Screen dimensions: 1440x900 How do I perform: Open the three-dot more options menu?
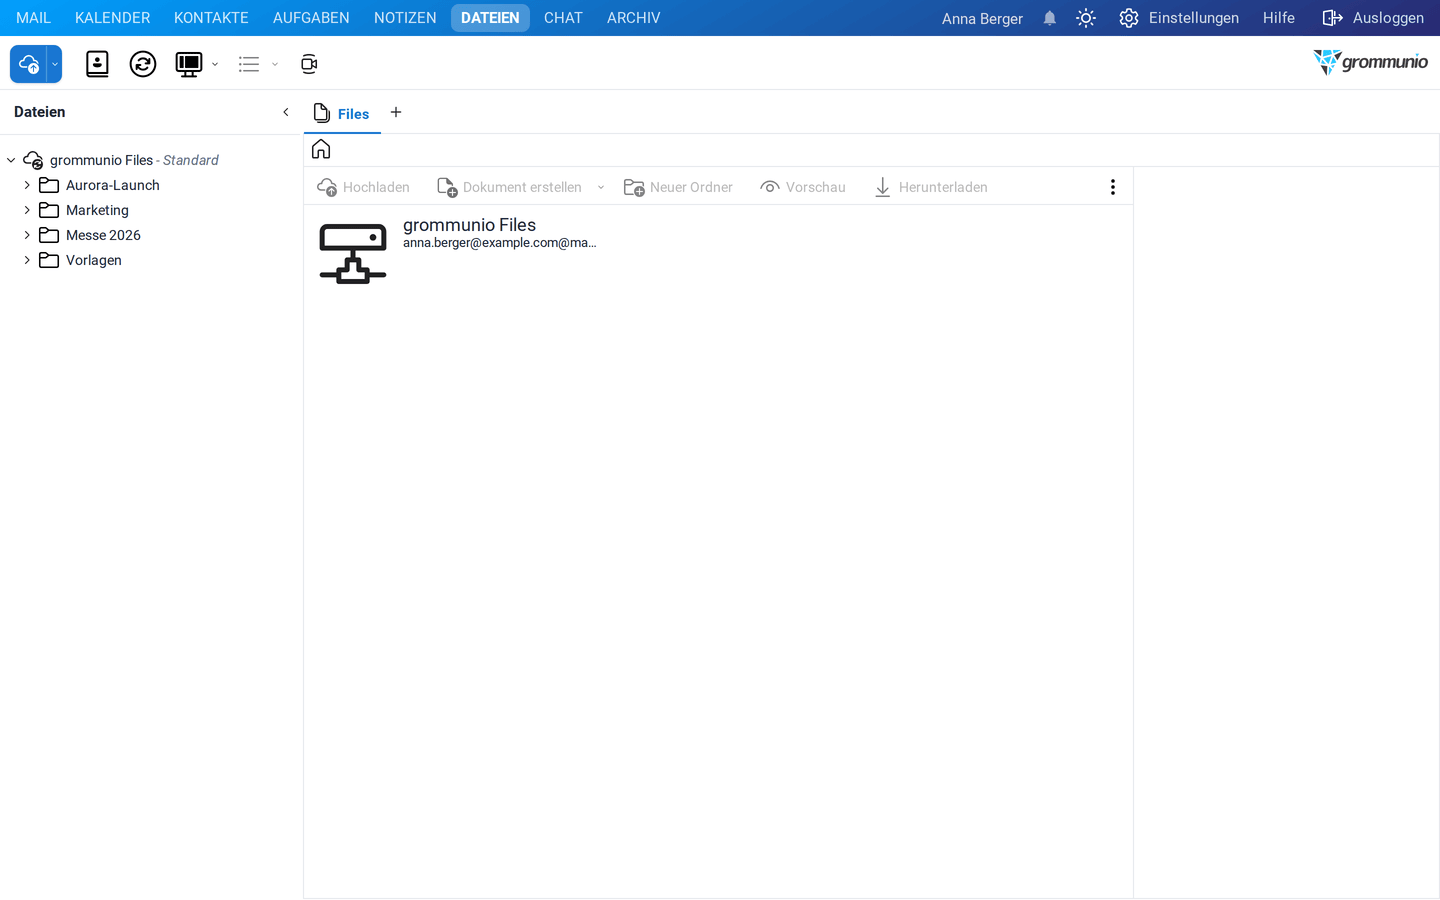click(x=1113, y=187)
